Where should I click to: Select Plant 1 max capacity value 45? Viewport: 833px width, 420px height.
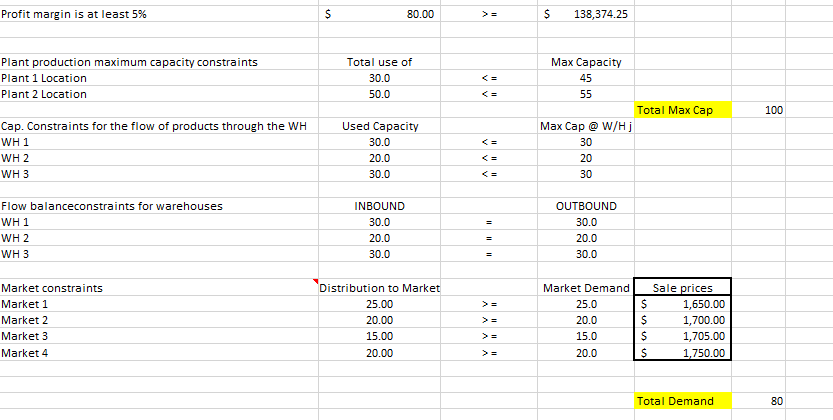pyautogui.click(x=586, y=78)
